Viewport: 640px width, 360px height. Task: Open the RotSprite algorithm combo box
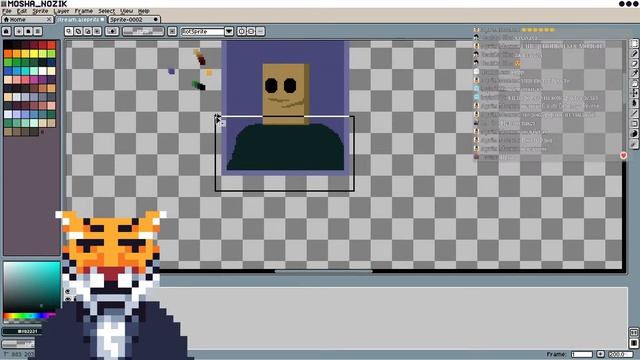[203, 31]
